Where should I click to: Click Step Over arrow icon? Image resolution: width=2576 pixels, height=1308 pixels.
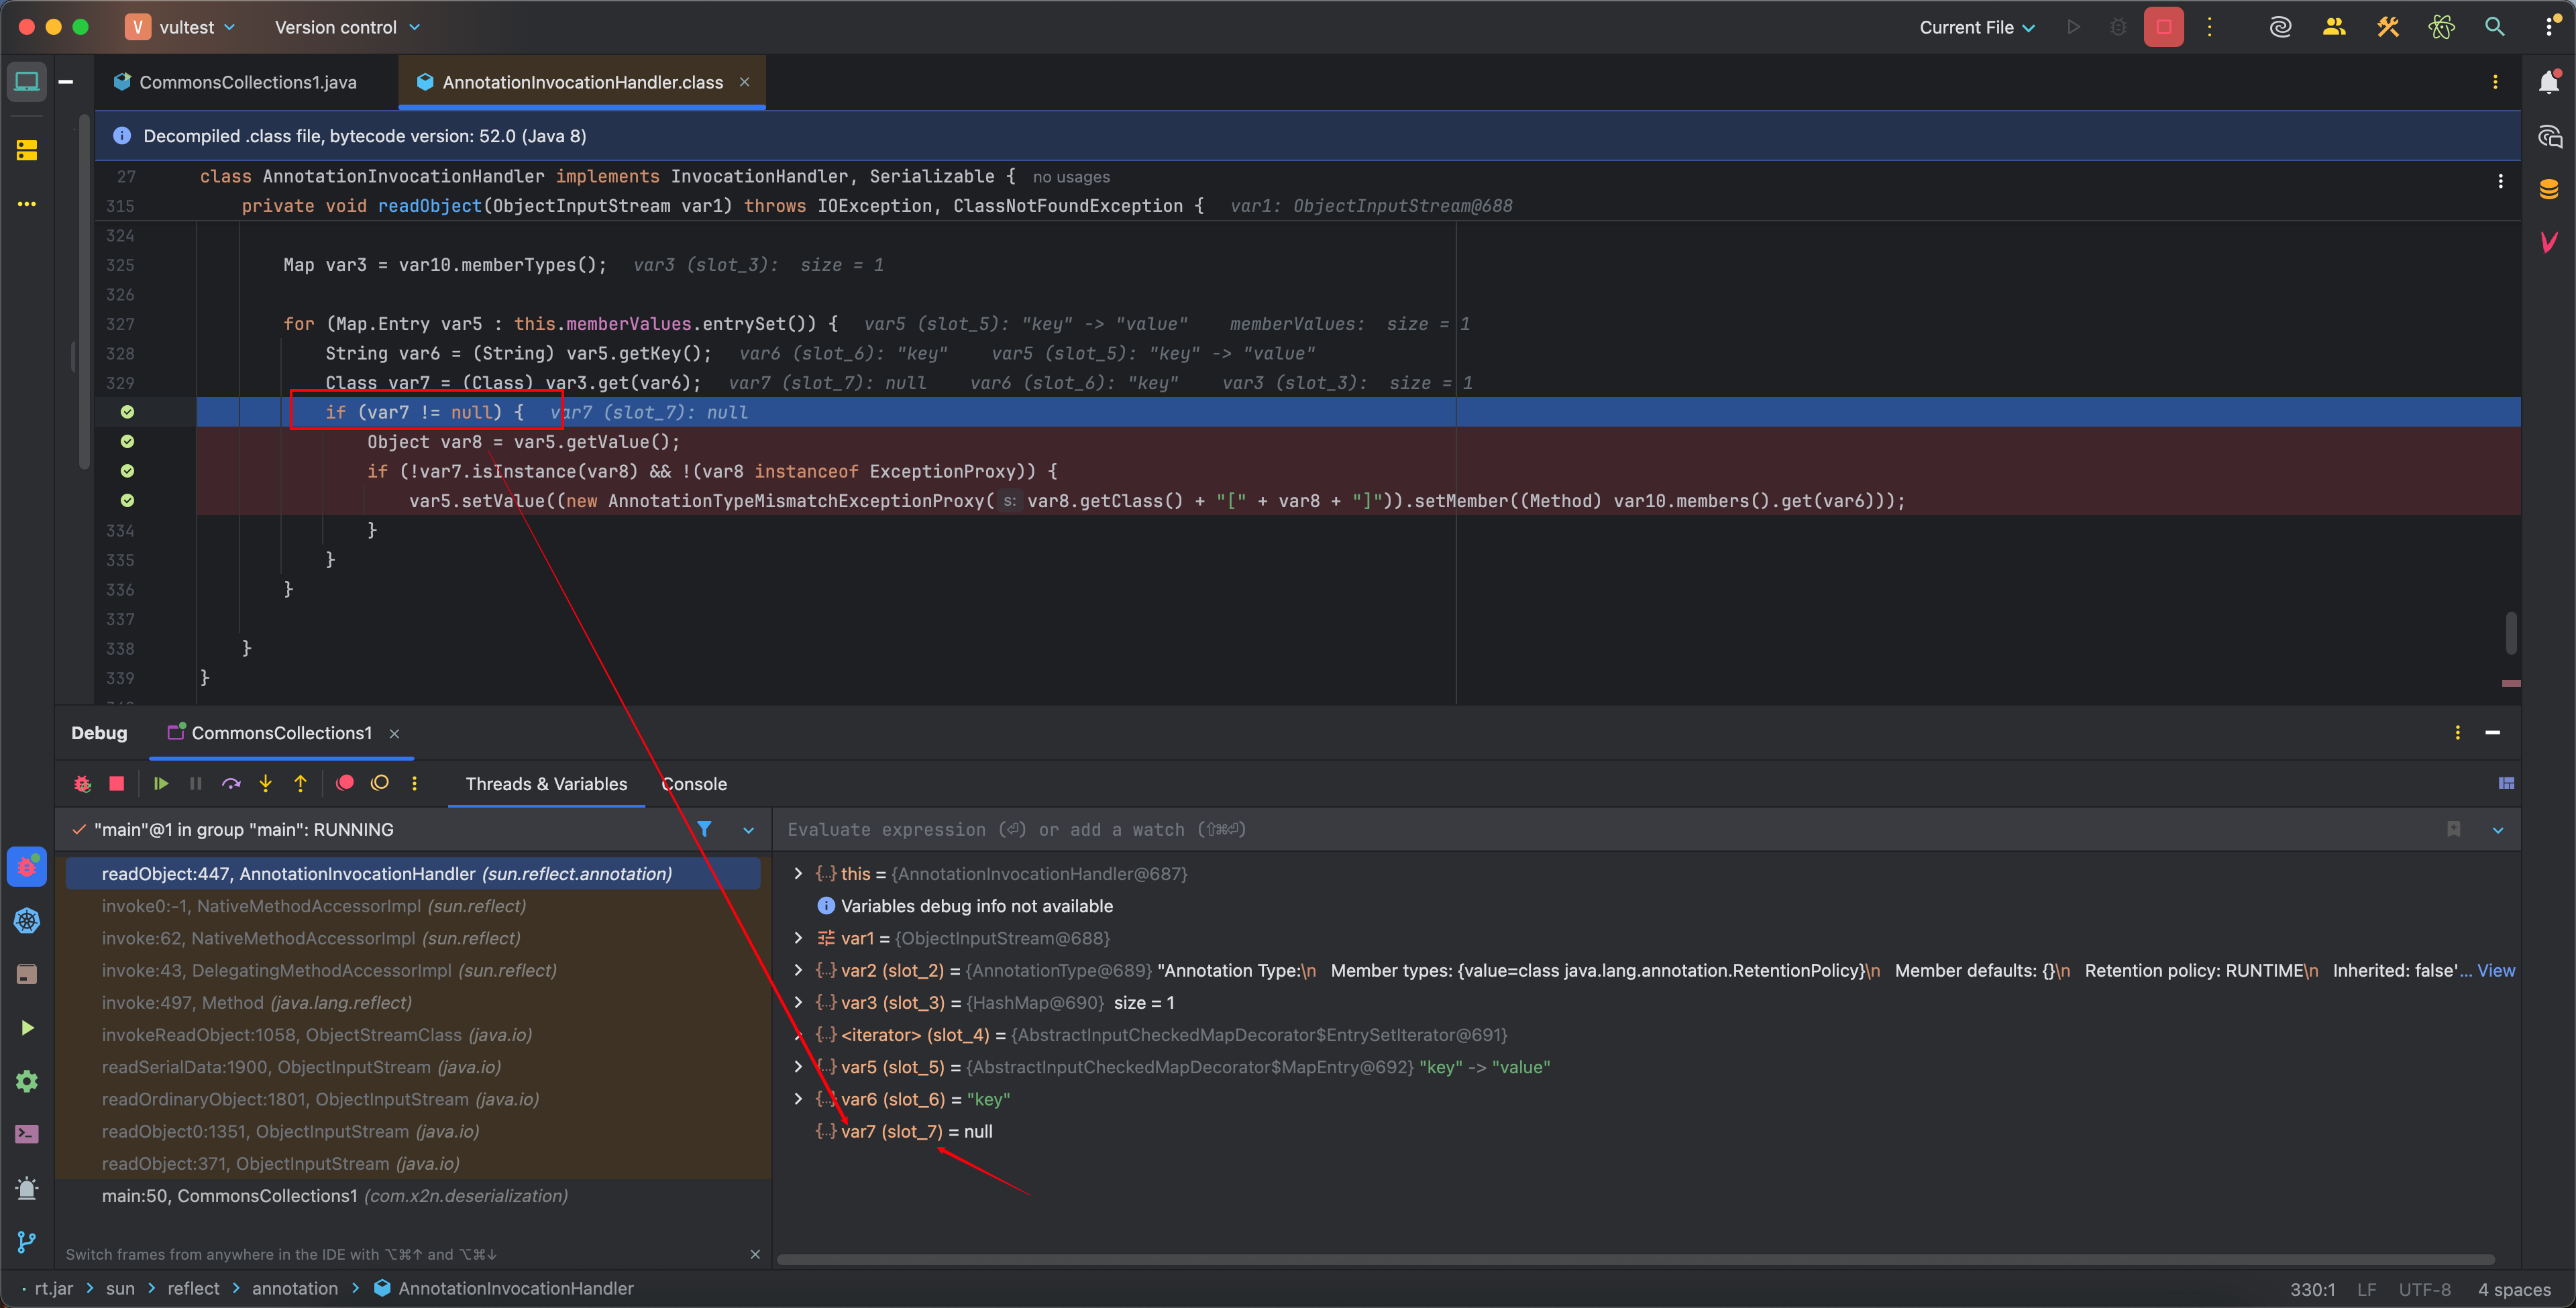pyautogui.click(x=231, y=784)
